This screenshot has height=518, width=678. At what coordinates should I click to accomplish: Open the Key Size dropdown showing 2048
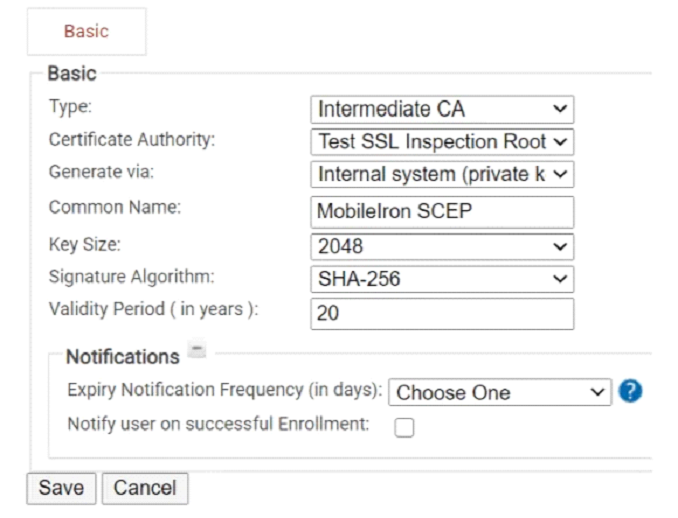[442, 246]
